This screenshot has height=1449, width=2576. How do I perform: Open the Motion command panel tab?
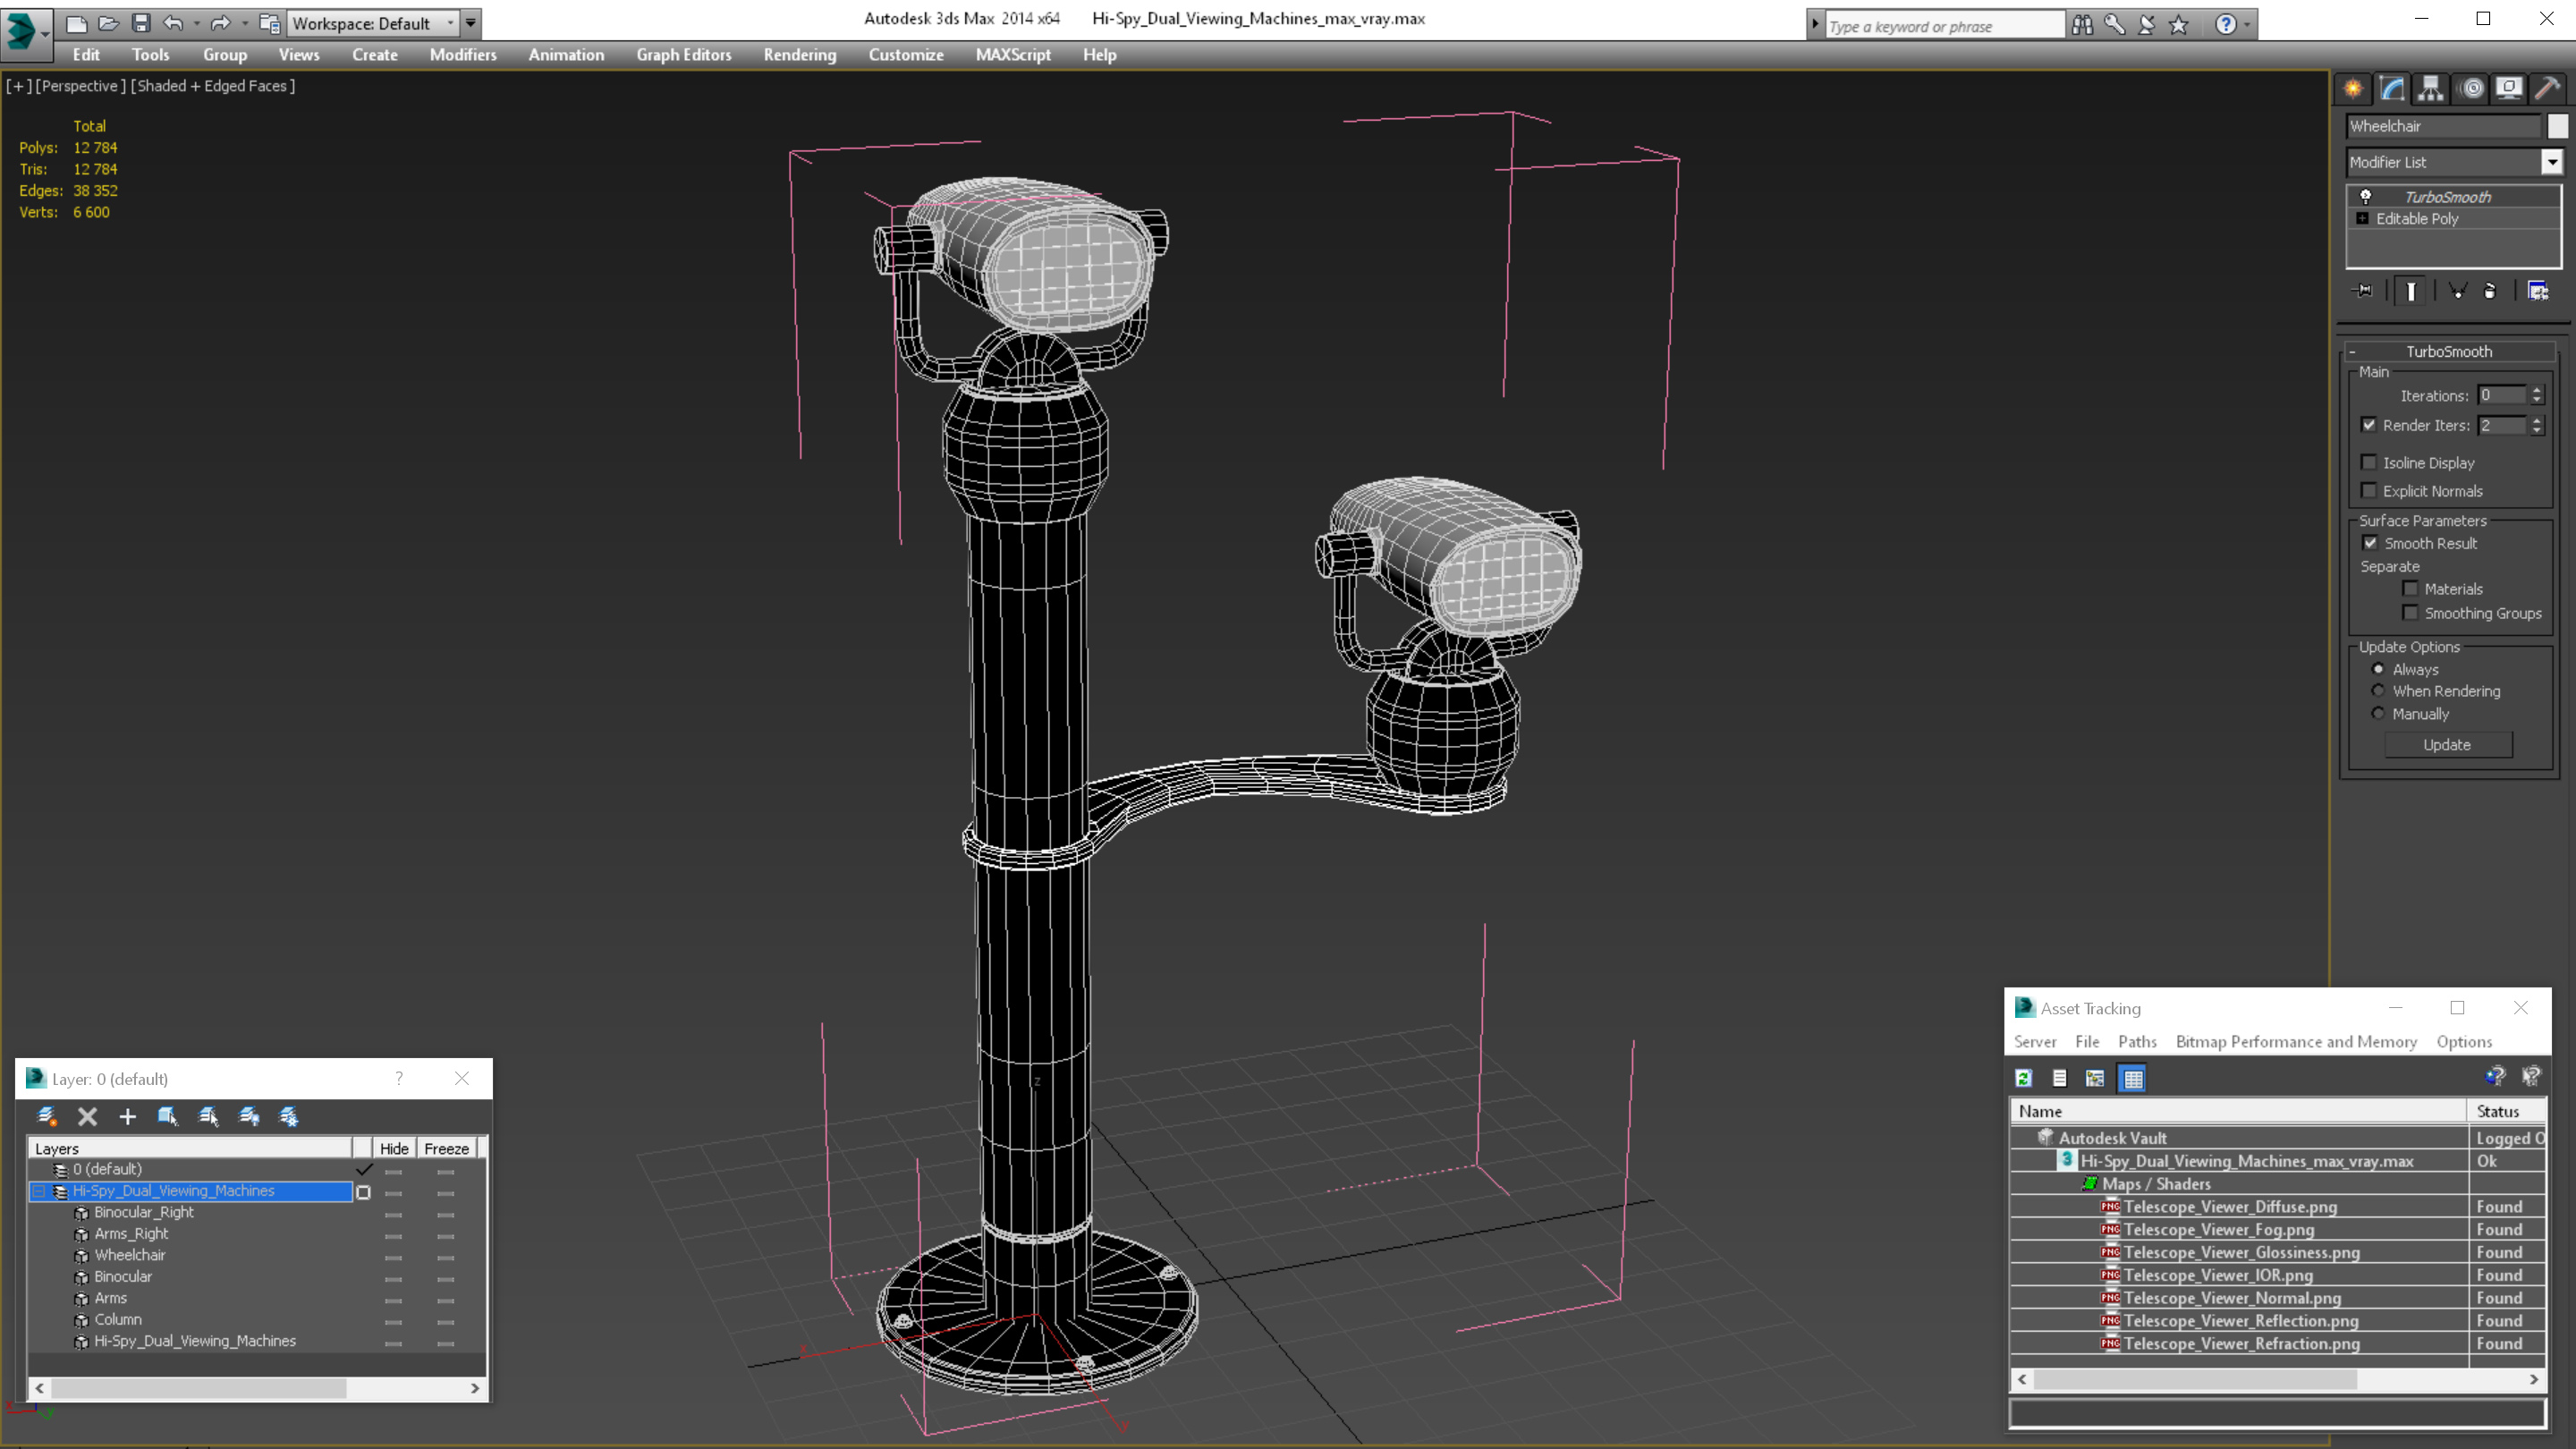tap(2471, 89)
